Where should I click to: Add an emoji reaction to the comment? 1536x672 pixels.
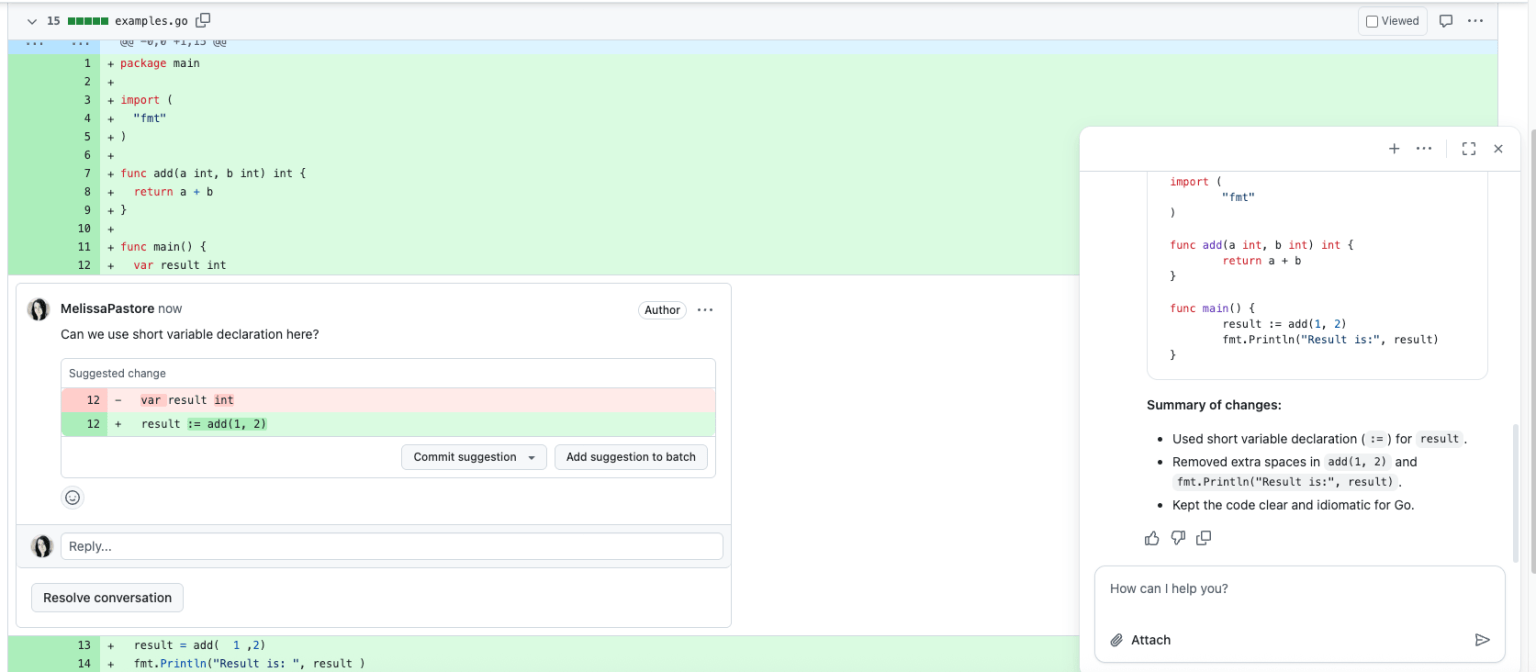[x=73, y=497]
